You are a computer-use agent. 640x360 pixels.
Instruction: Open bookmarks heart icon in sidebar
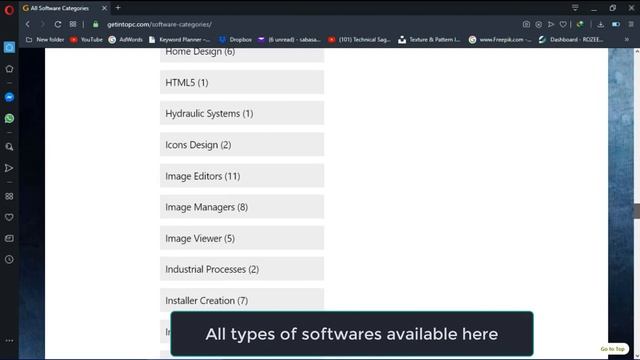pos(9,217)
